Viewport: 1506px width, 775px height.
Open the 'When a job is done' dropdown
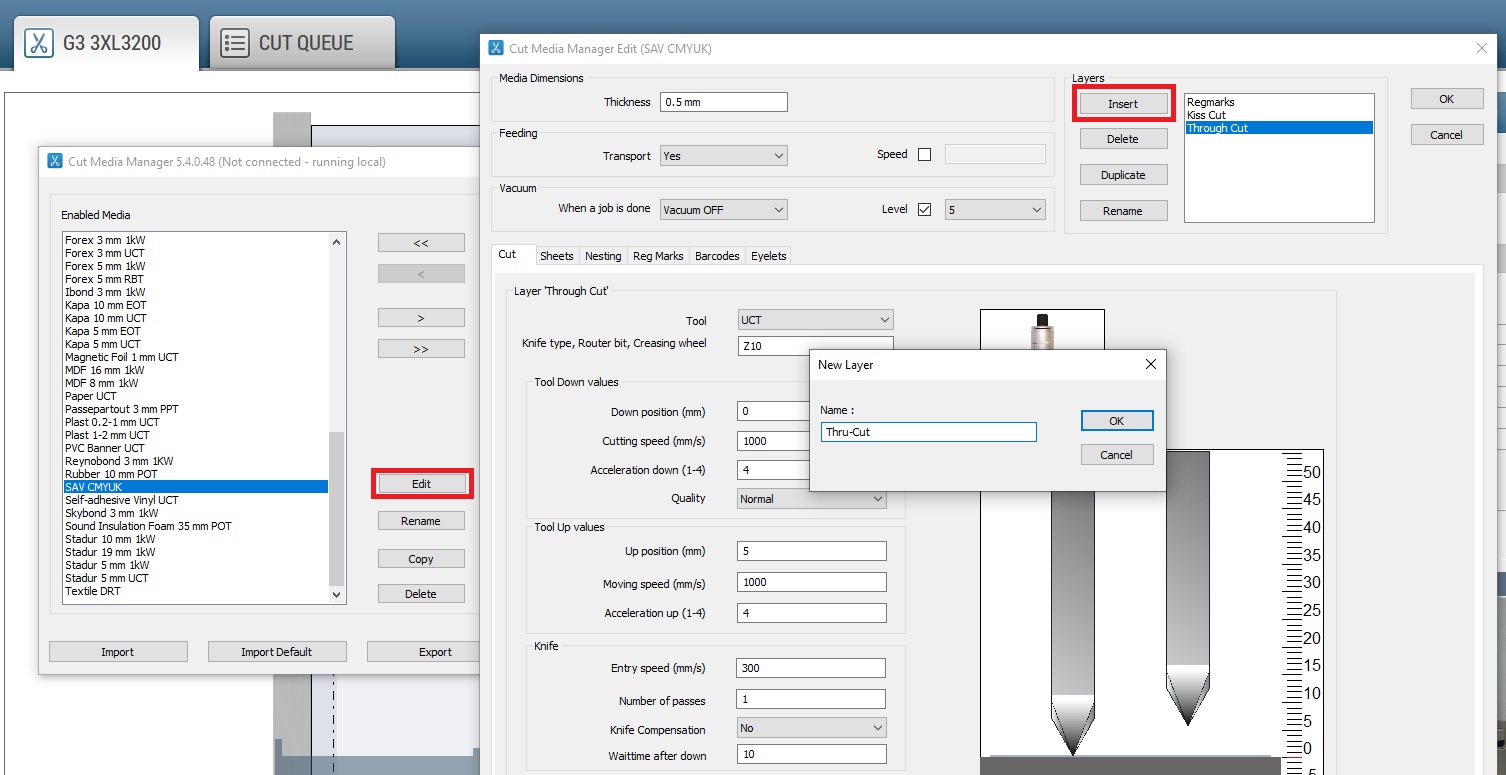click(x=723, y=210)
